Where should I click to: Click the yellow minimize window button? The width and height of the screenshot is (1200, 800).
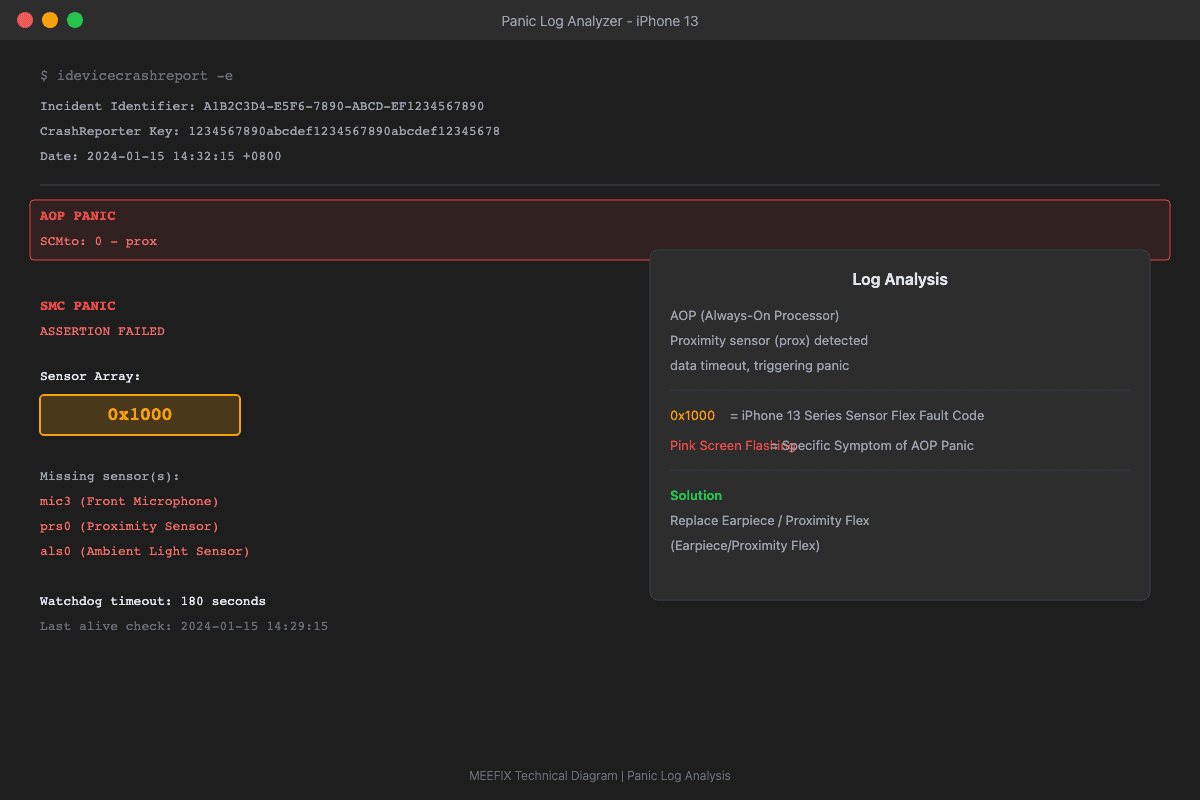[x=50, y=20]
